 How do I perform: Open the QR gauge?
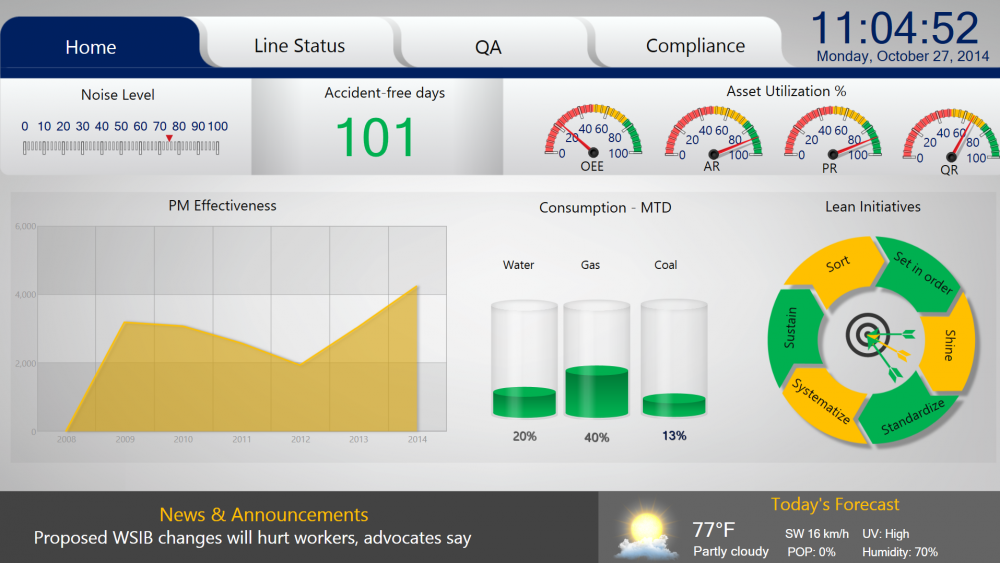click(951, 139)
